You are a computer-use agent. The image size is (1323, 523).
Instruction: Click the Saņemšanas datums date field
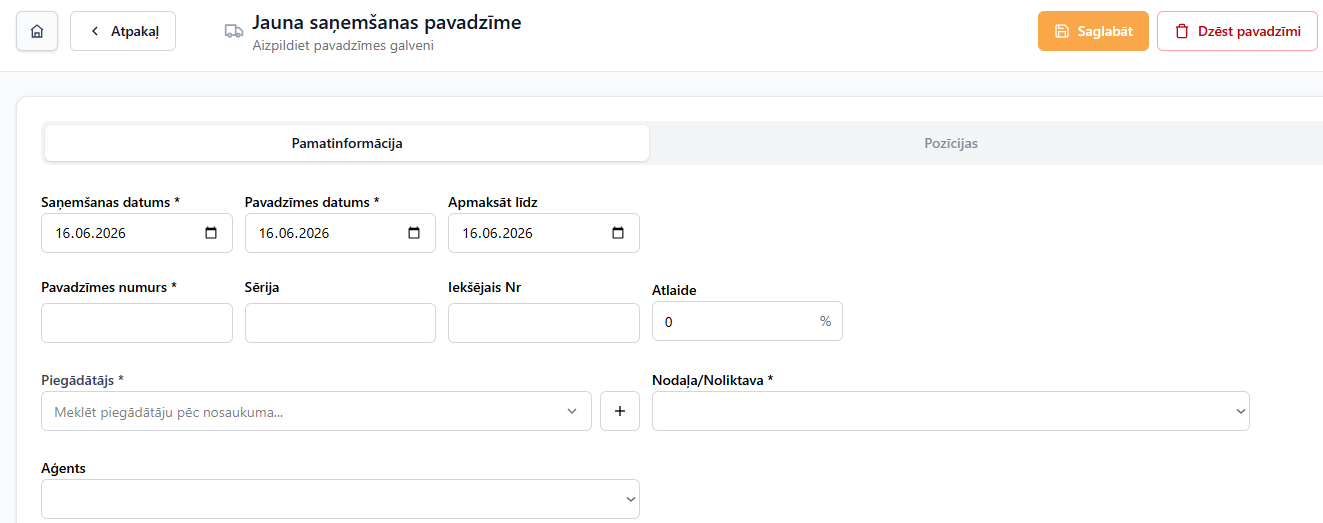tap(137, 233)
